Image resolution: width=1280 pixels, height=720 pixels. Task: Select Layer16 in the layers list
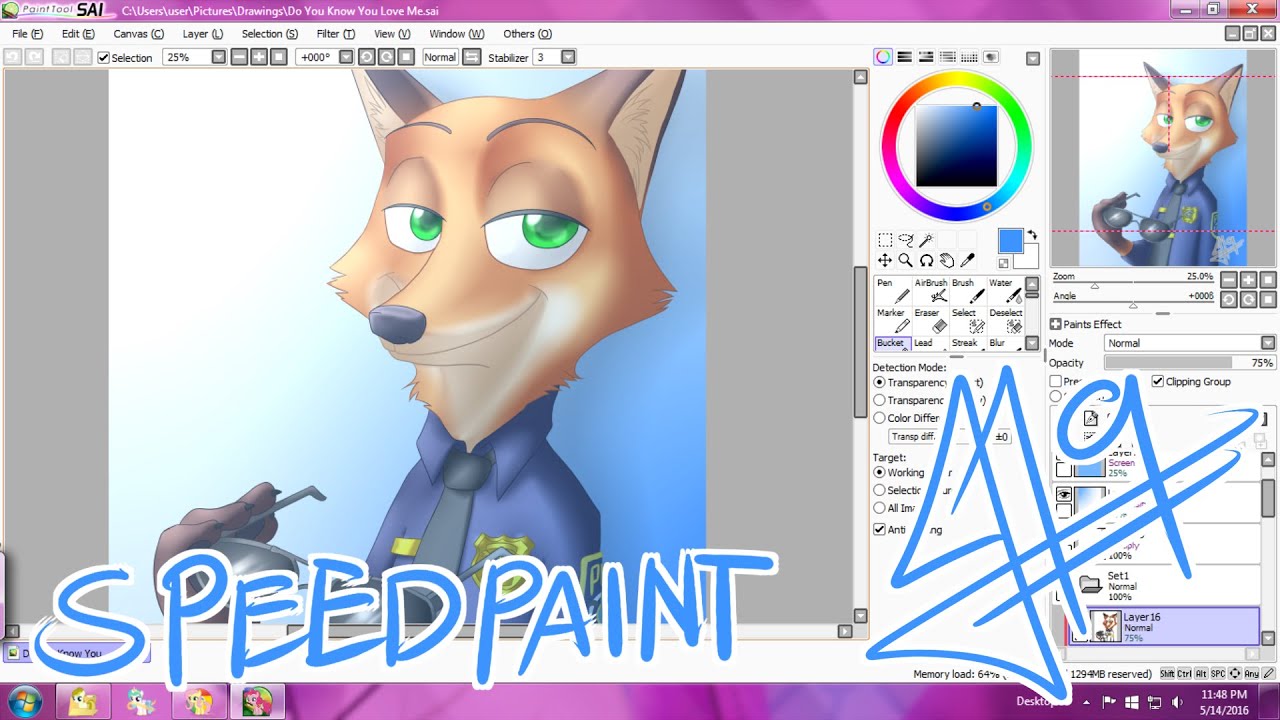(x=1165, y=626)
